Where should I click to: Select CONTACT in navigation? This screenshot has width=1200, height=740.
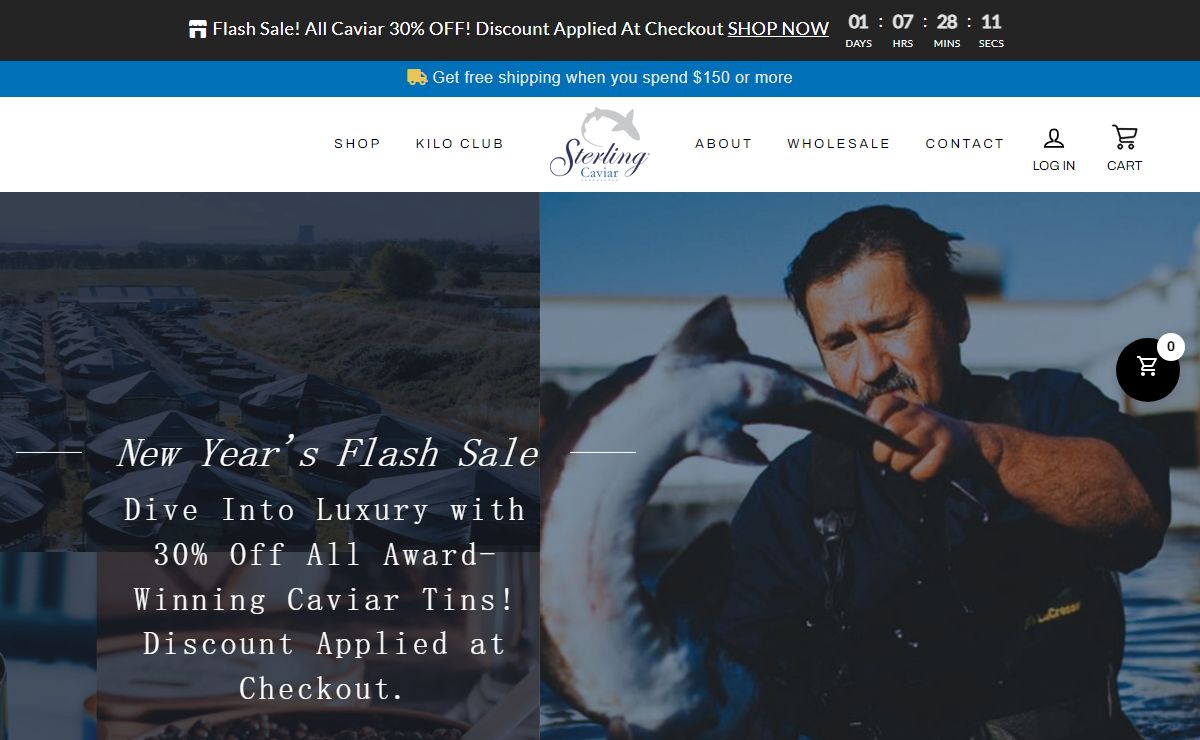(965, 144)
